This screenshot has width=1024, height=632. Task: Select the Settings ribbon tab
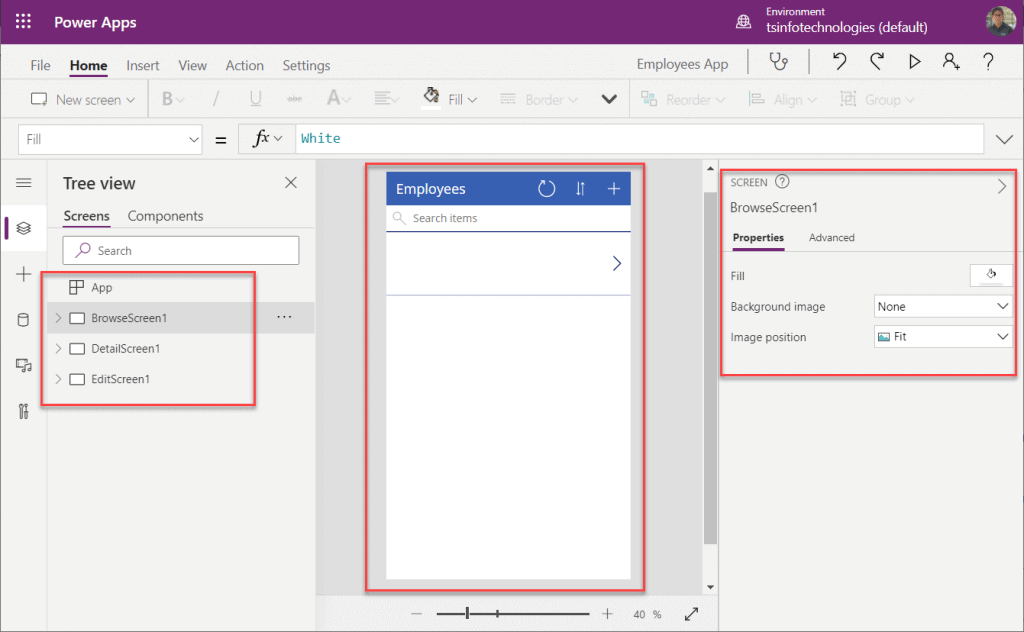[306, 65]
